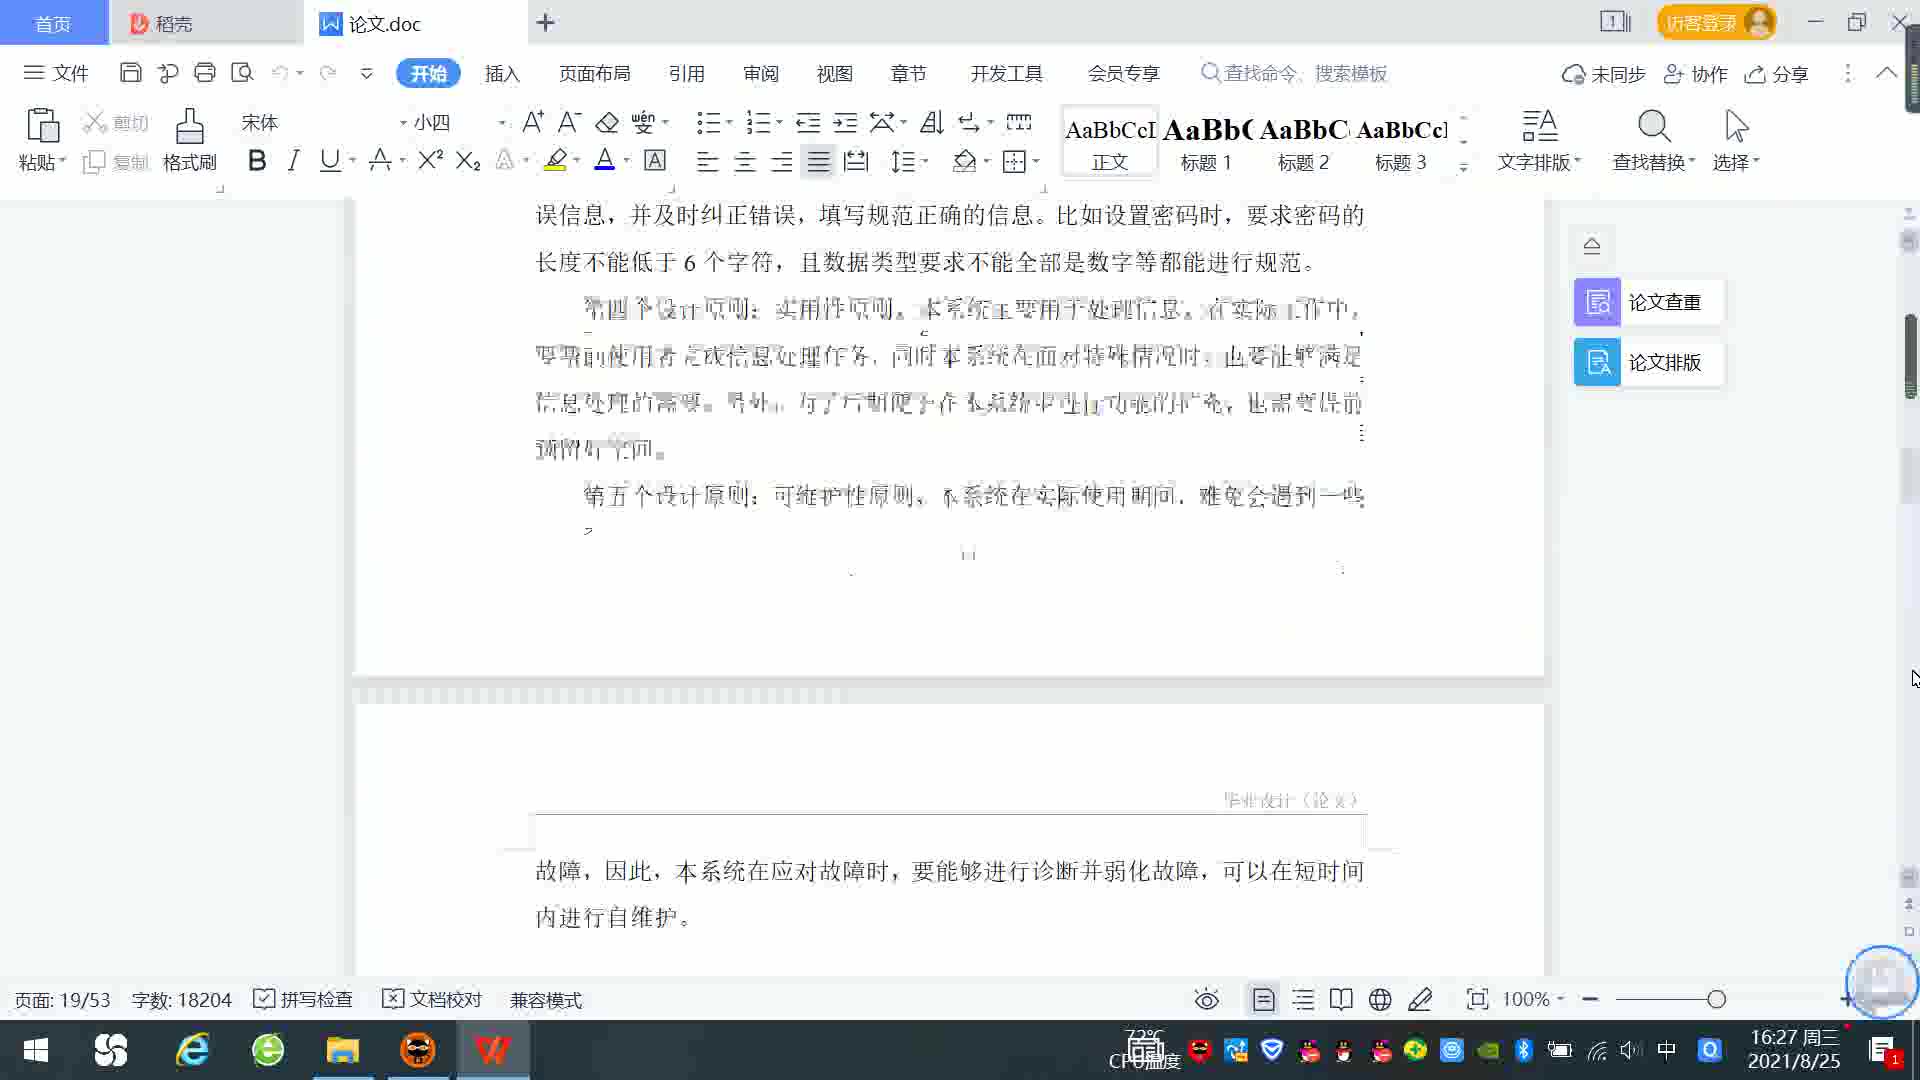Open the font size dropdown
Image resolution: width=1920 pixels, height=1080 pixels.
502,123
